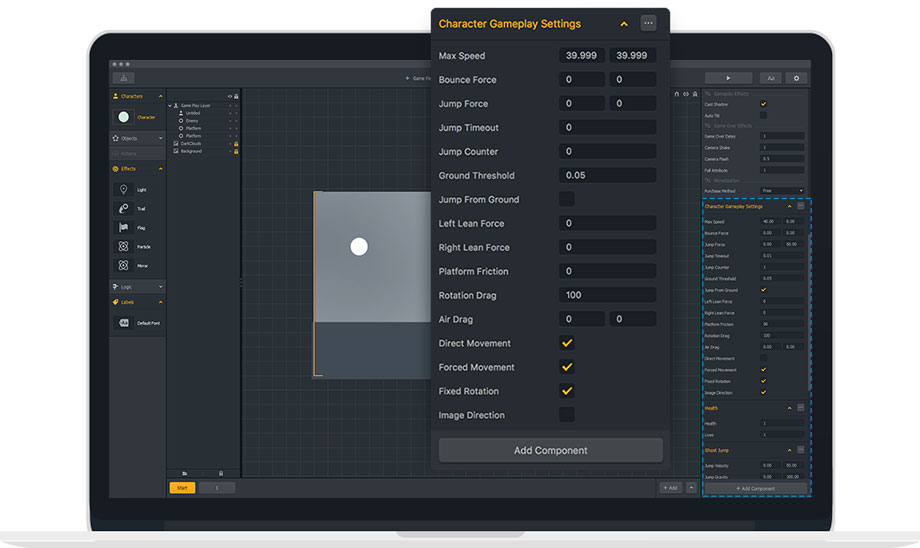Click the first Max Speed 39.999 field
920x548 pixels.
[x=581, y=55]
